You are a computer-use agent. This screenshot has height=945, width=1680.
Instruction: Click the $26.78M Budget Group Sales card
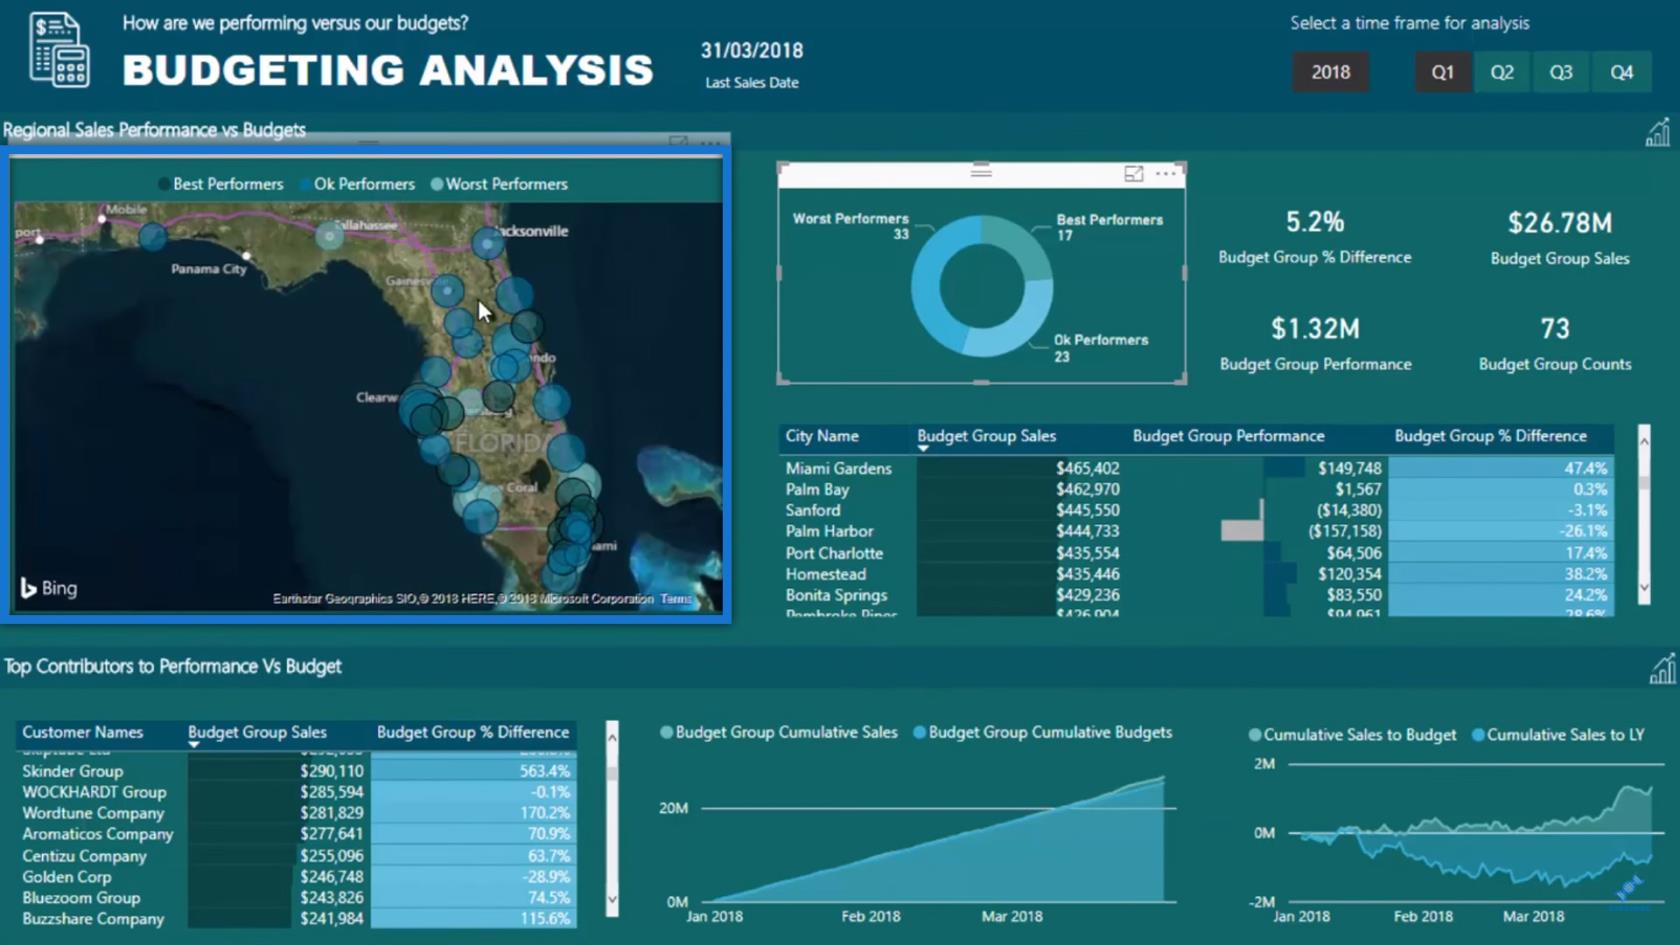pyautogui.click(x=1560, y=238)
